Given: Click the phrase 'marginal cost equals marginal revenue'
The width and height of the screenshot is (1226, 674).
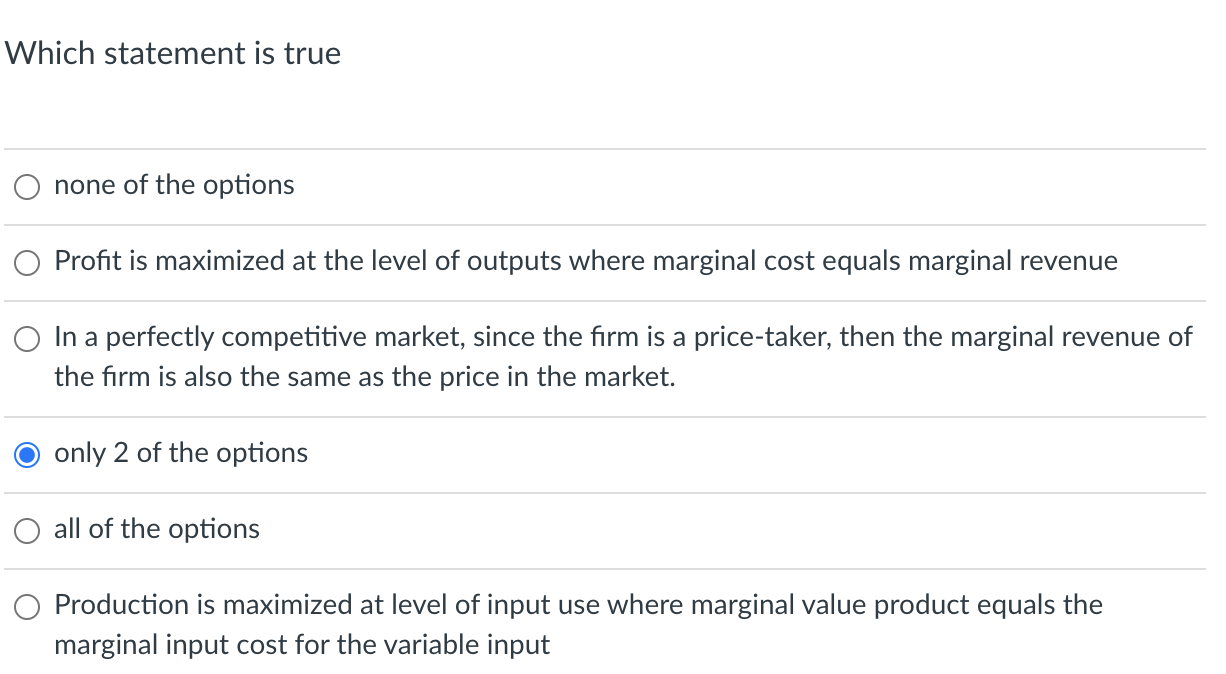Looking at the screenshot, I should click(x=885, y=261).
